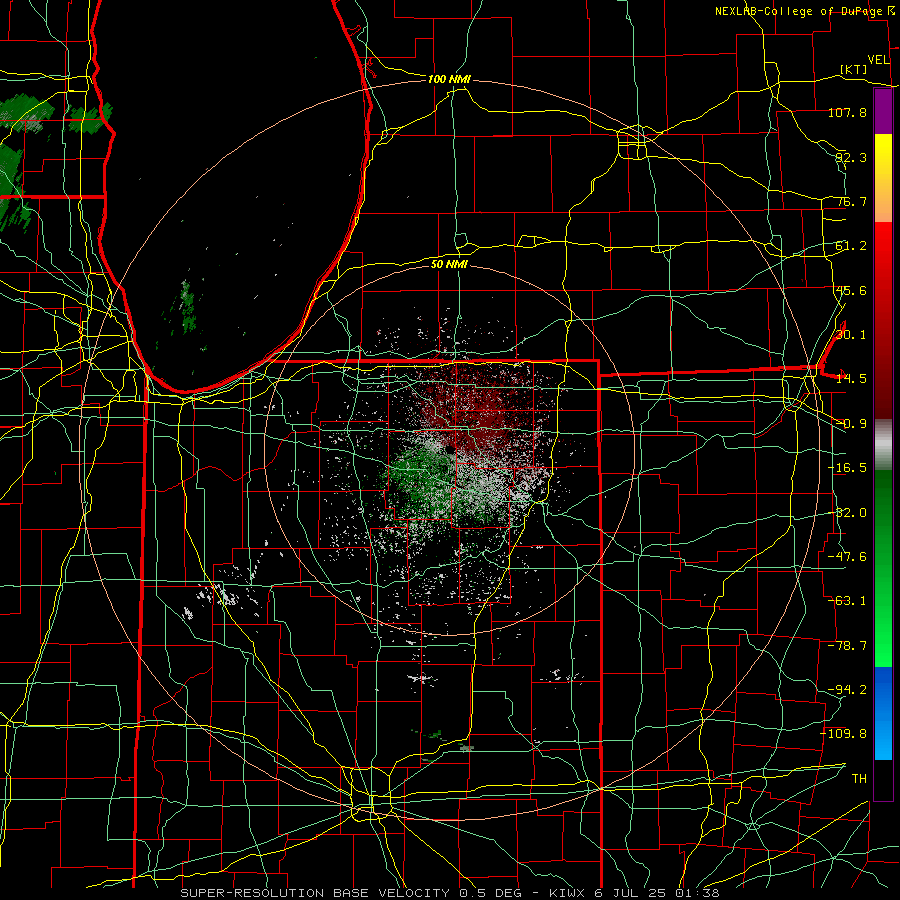Click the 50 NMI range ring label

coord(449,264)
